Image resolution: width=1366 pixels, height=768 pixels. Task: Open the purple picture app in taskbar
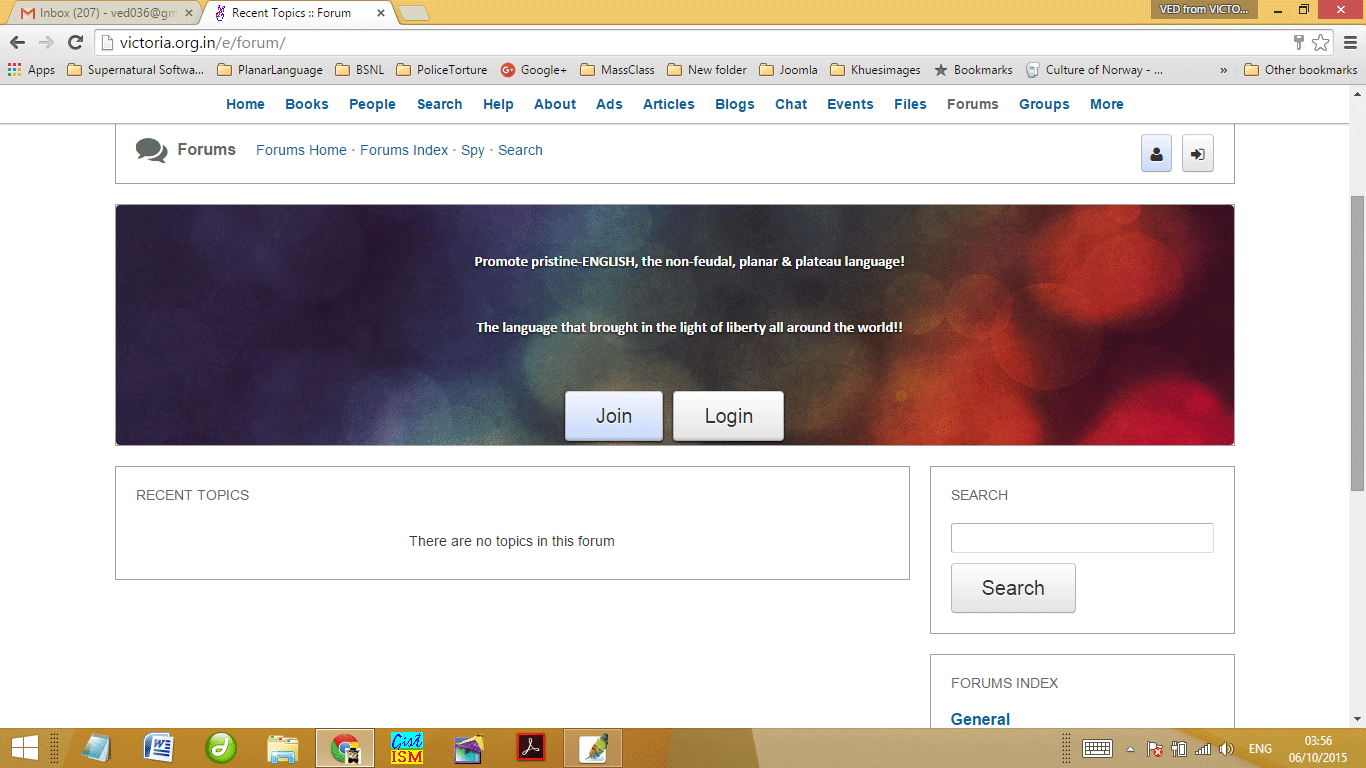(x=469, y=747)
